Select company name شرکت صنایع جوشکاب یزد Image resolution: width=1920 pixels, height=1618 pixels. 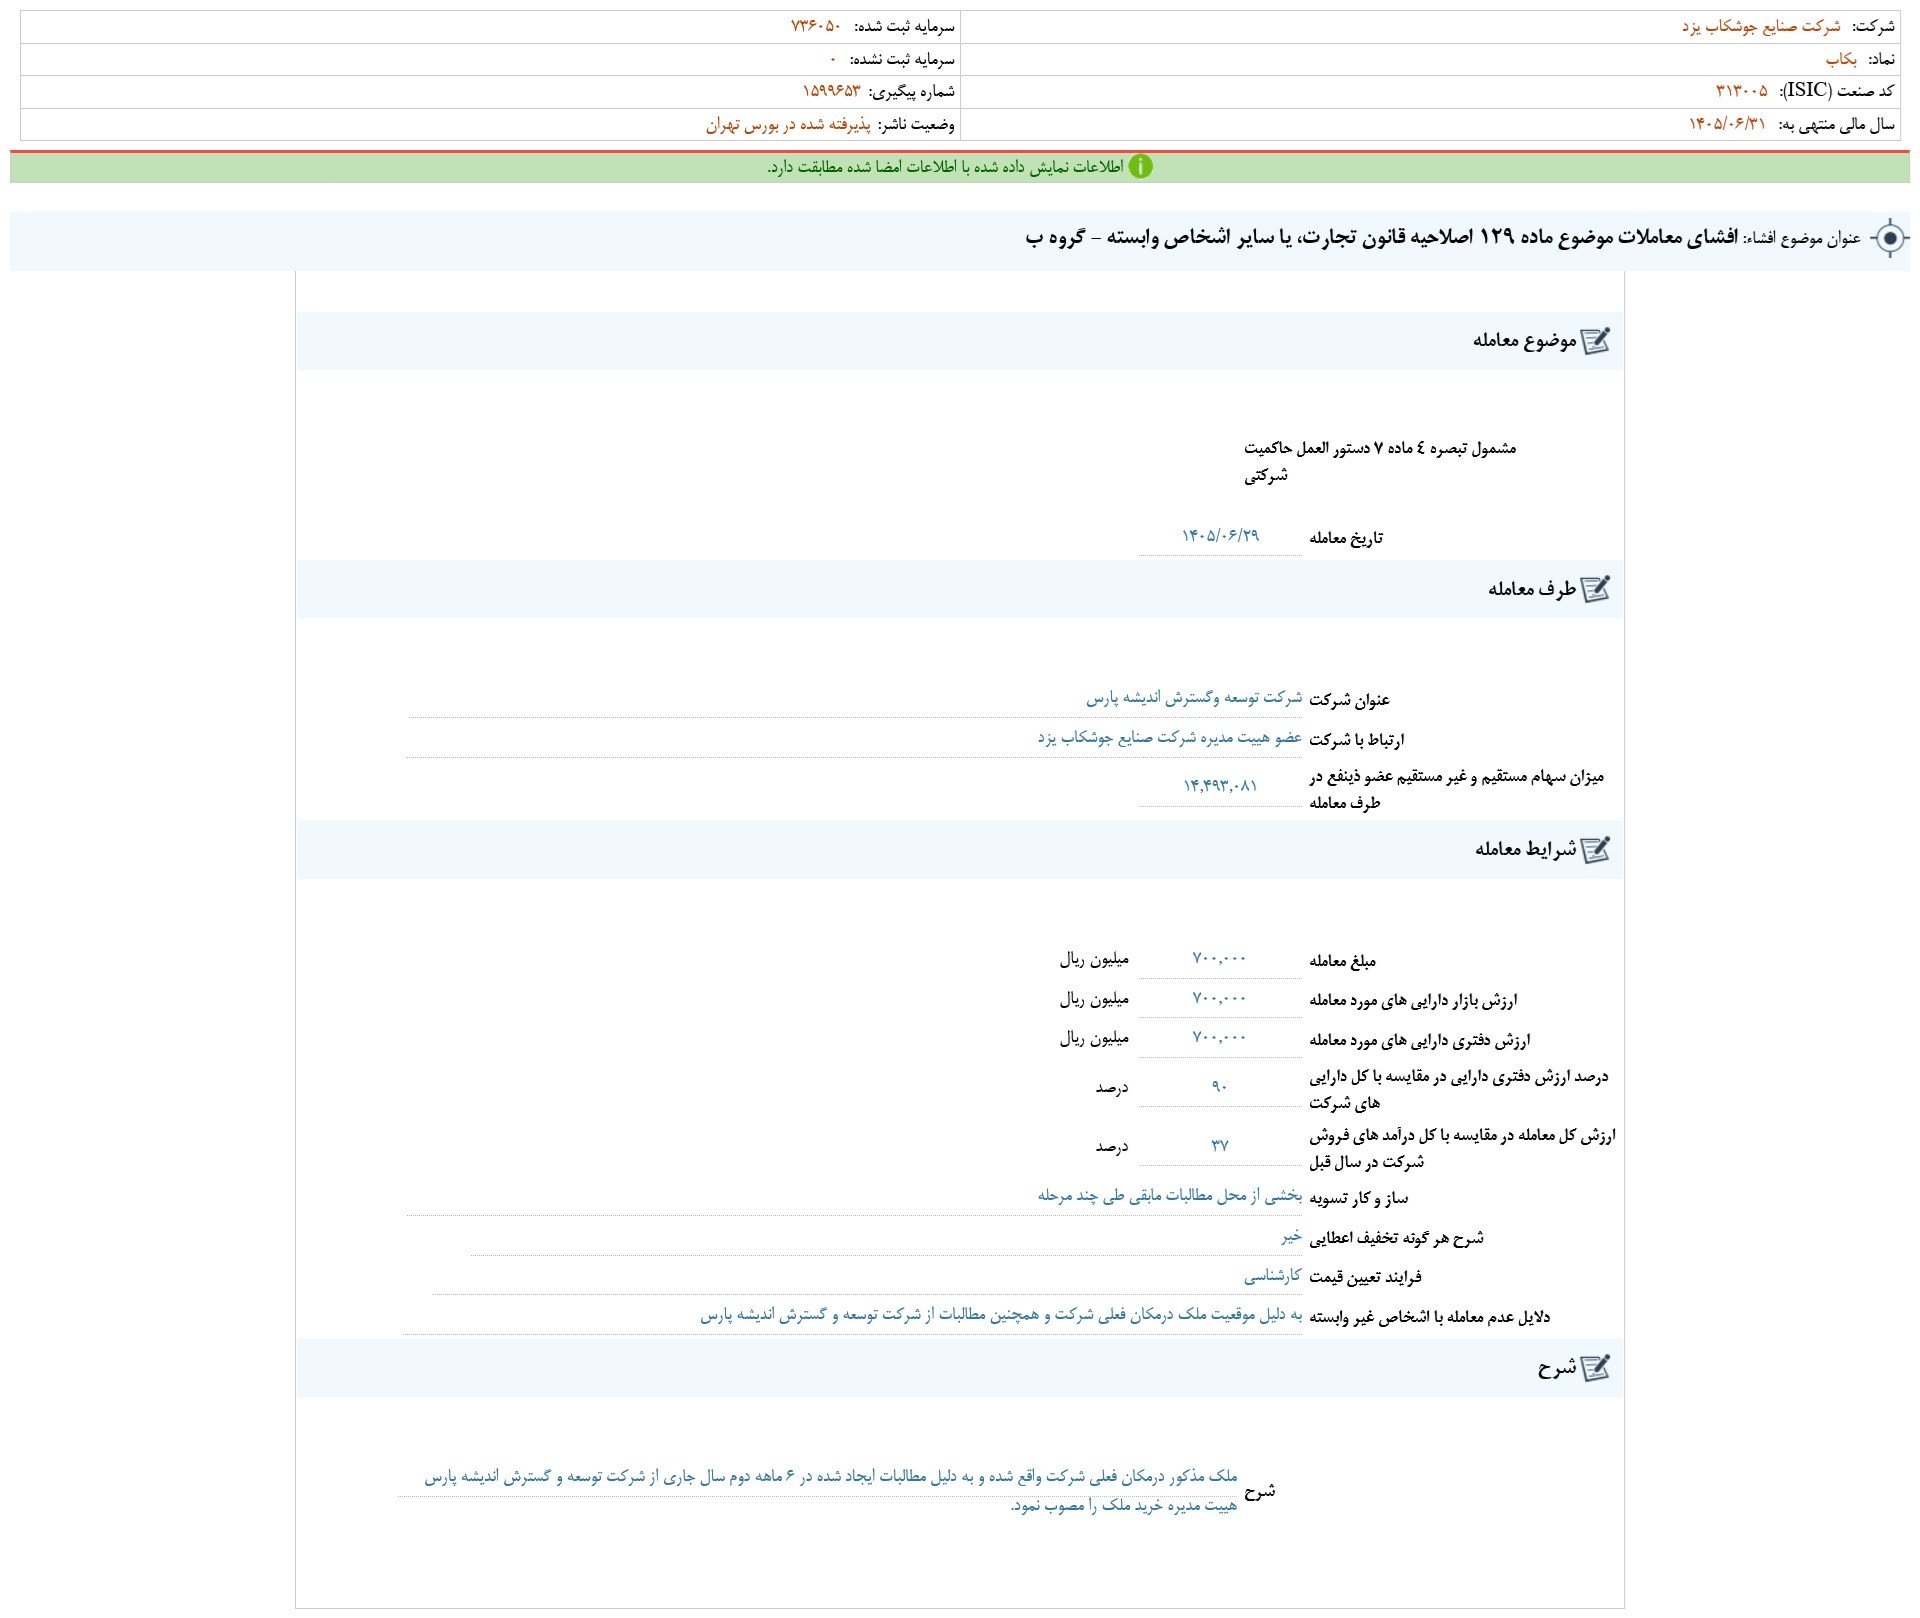[x=1761, y=27]
